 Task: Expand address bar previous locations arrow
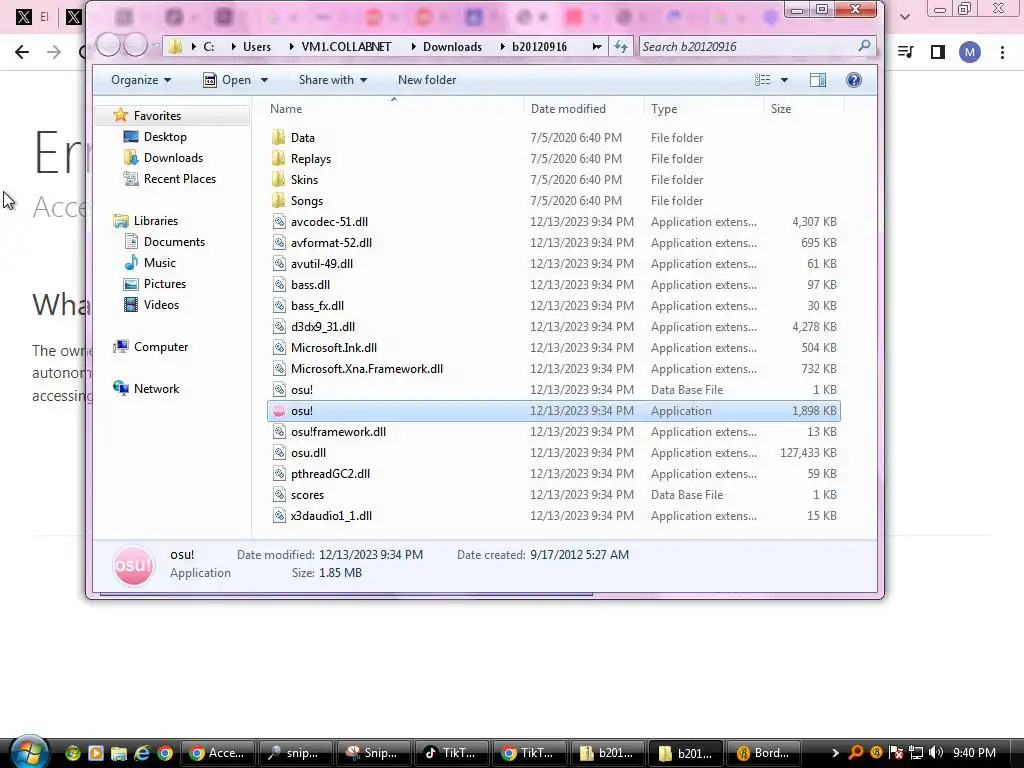[x=597, y=46]
